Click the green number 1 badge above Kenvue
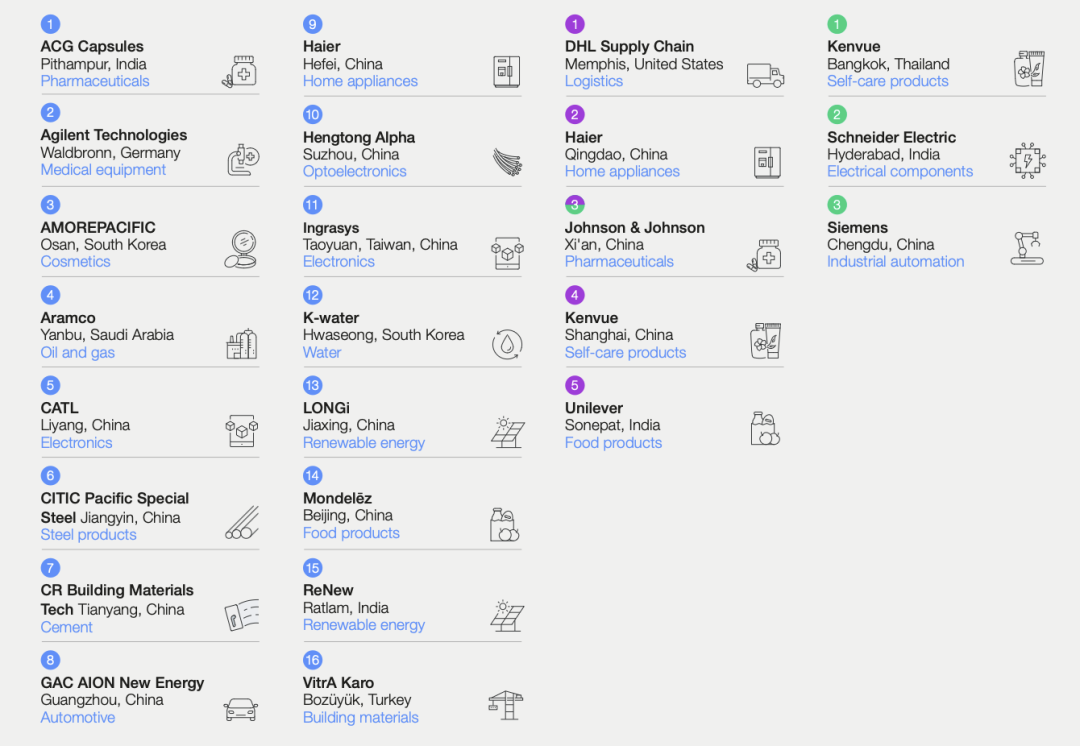The width and height of the screenshot is (1080, 746). click(x=837, y=24)
